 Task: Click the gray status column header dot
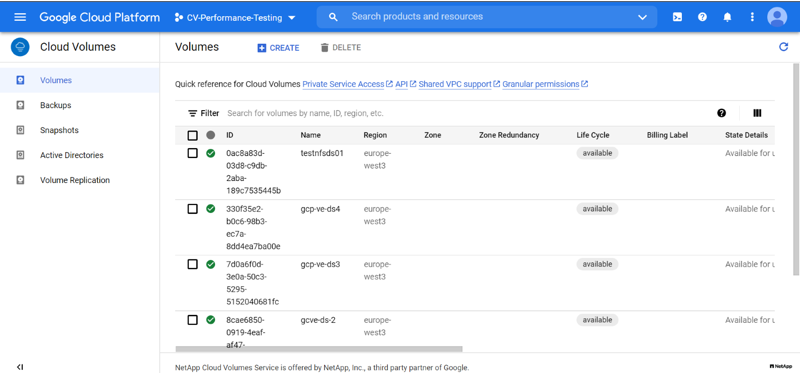point(210,135)
